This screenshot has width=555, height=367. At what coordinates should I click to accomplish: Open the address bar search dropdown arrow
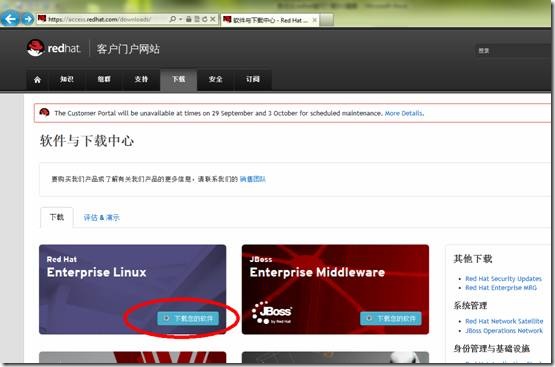click(x=181, y=19)
